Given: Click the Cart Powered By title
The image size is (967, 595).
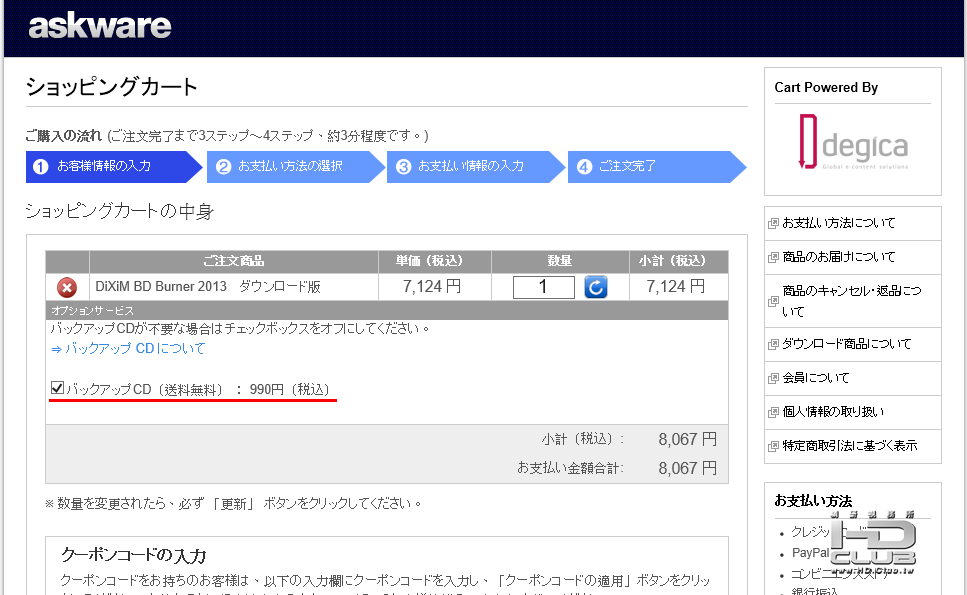Looking at the screenshot, I should tap(826, 88).
